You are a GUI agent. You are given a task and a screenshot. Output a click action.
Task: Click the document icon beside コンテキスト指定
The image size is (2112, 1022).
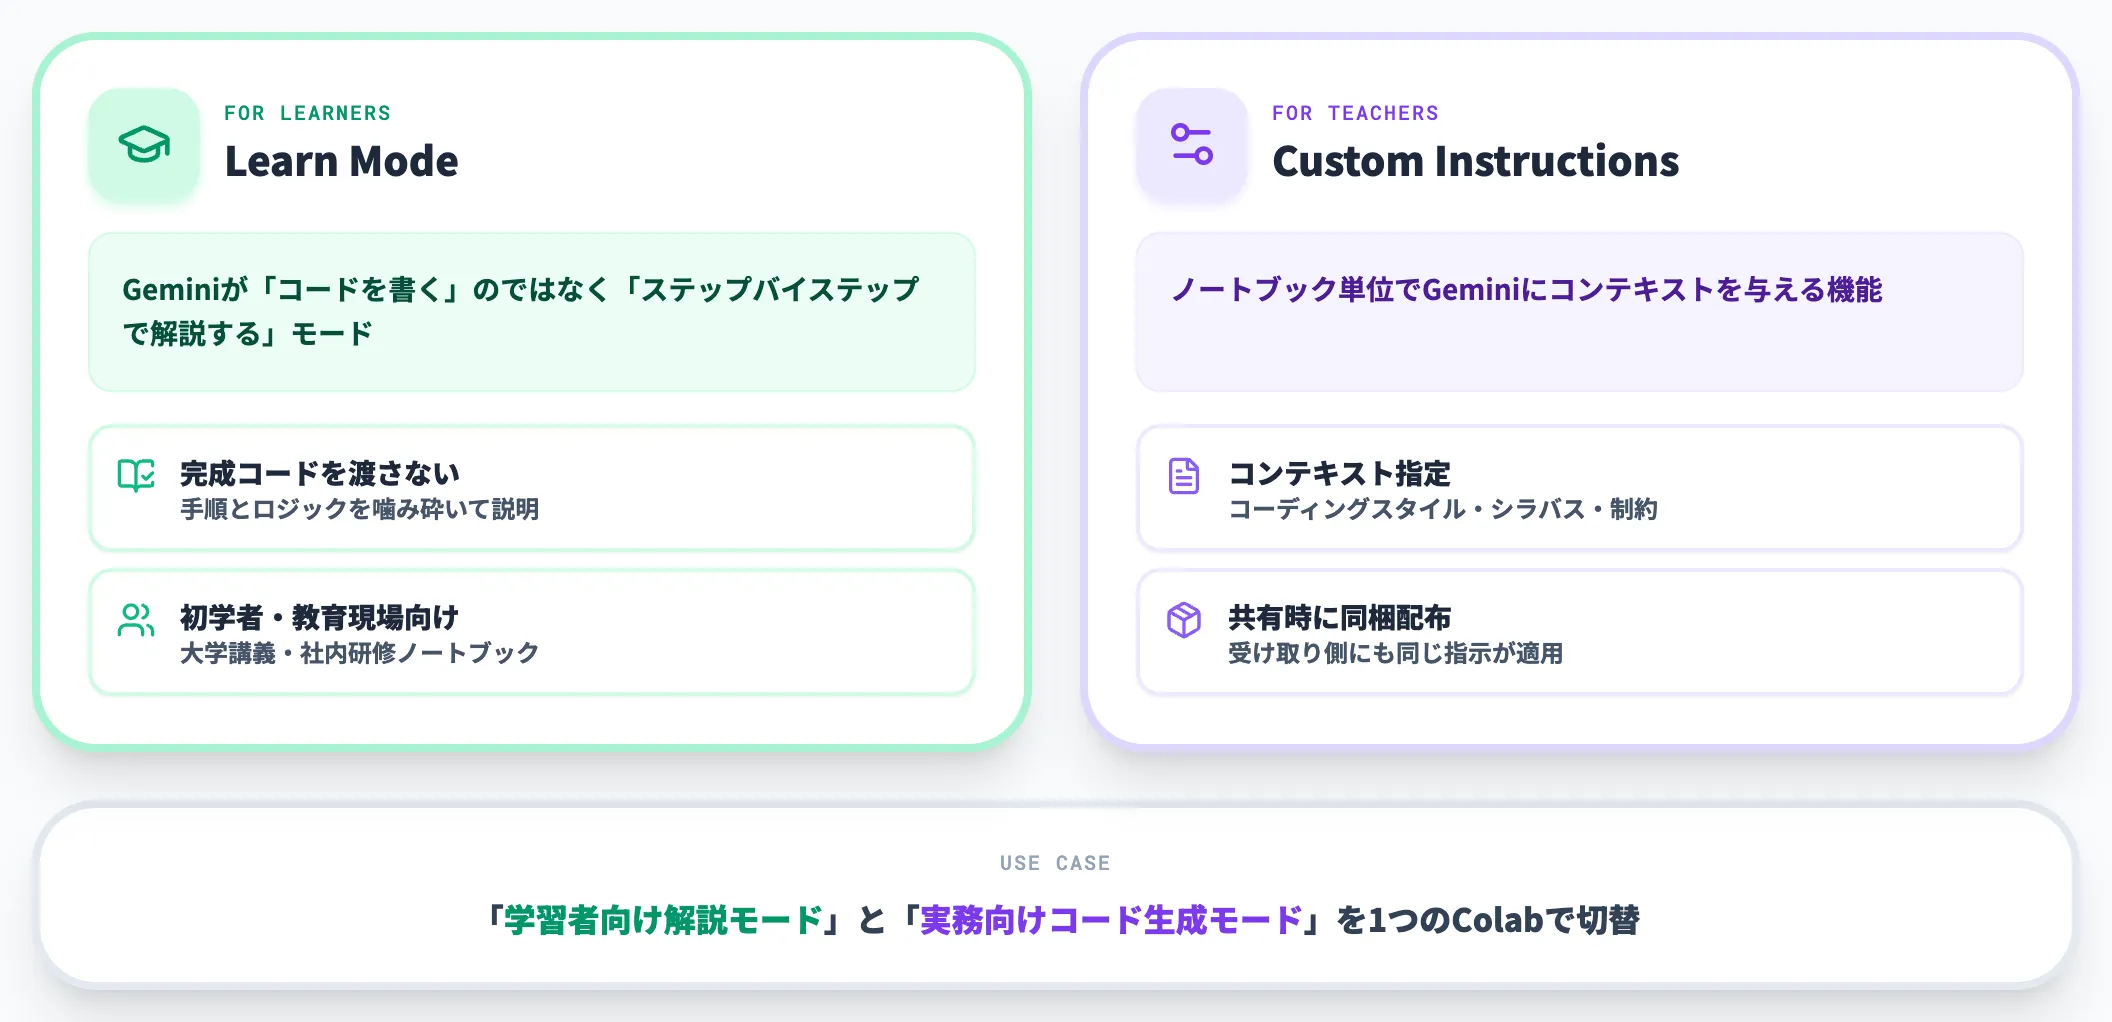click(1184, 476)
